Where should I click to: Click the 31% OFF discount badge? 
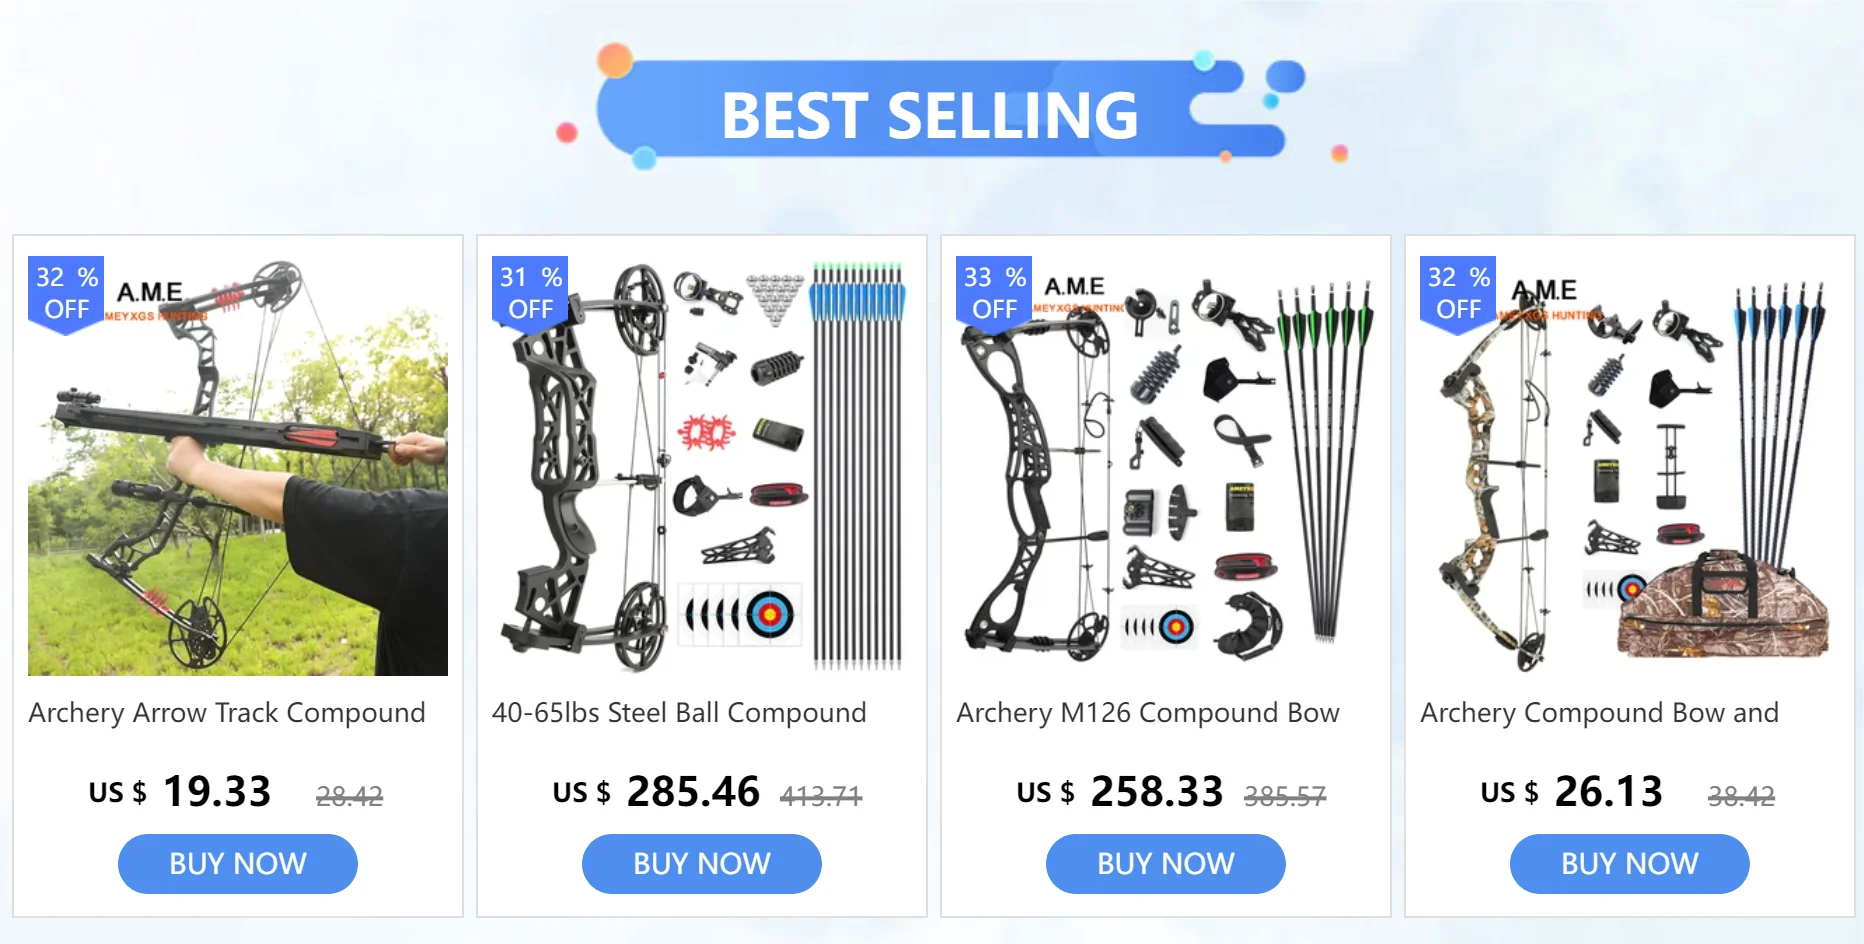coord(530,293)
